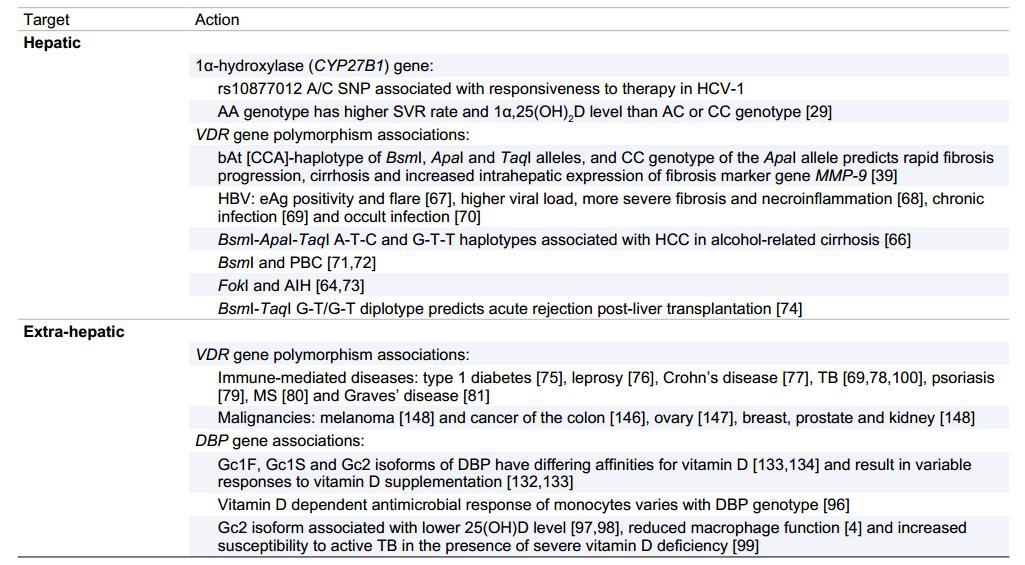
Task: Click the '1α-hydroxylase (CYP27B1) gene' subheading
Action: (314, 66)
